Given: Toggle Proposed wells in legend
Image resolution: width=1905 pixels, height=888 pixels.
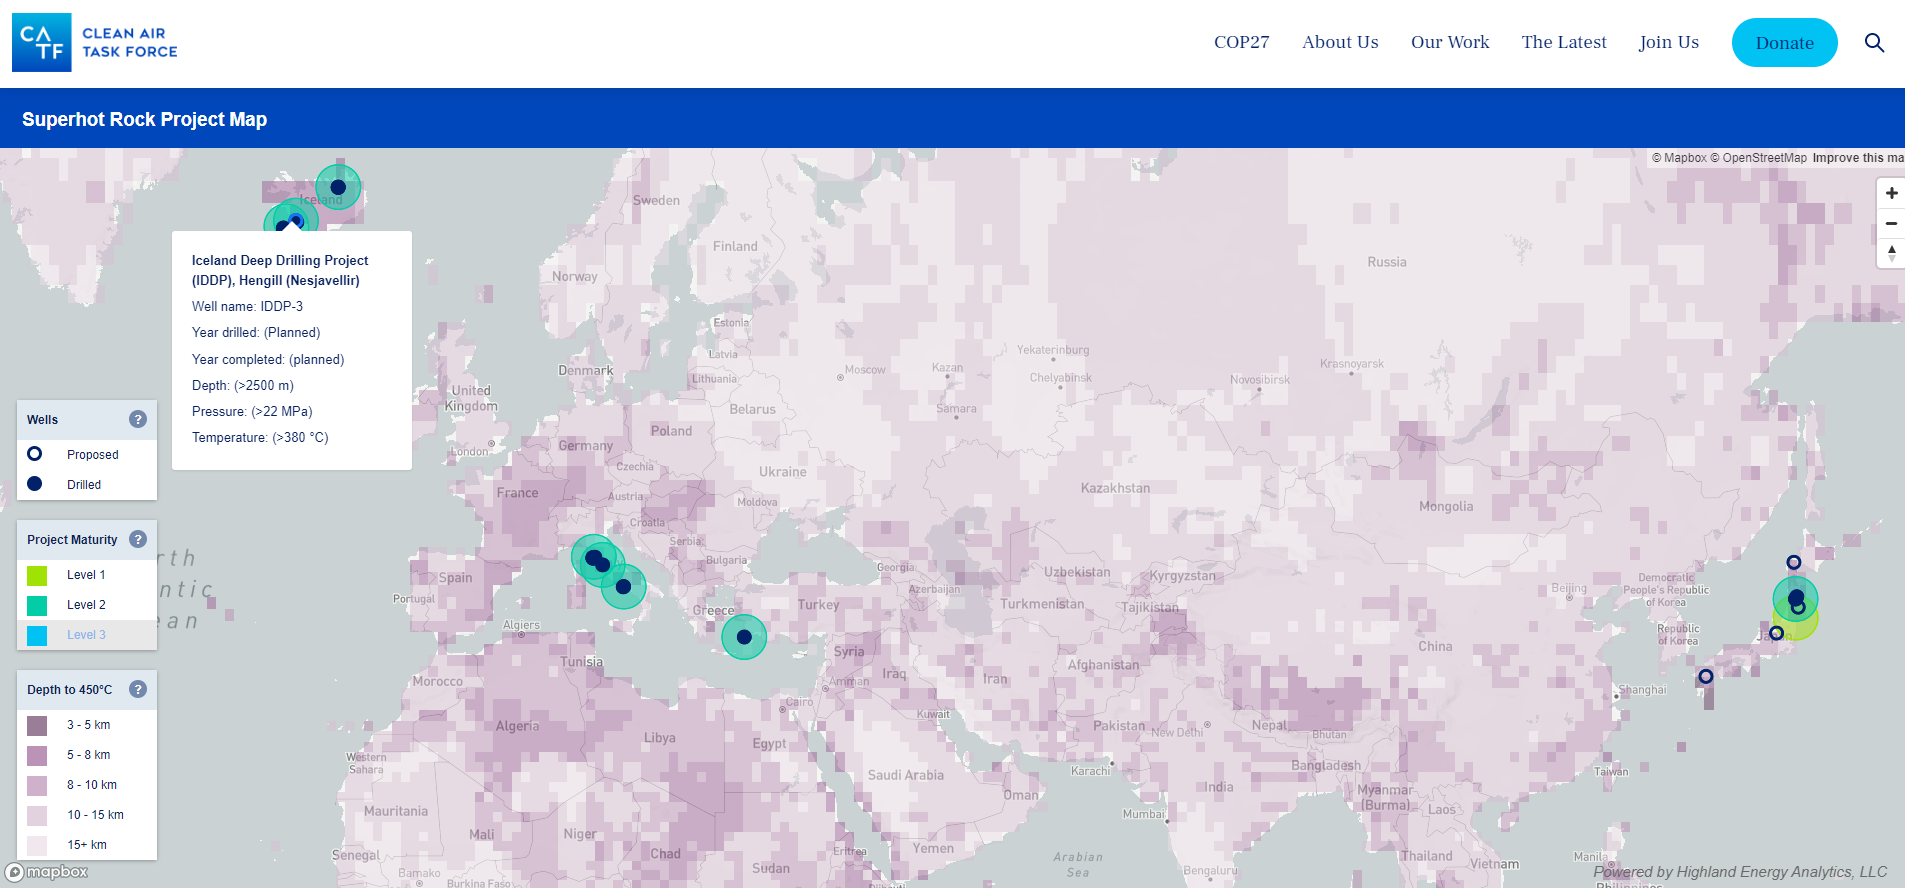Looking at the screenshot, I should pyautogui.click(x=91, y=454).
